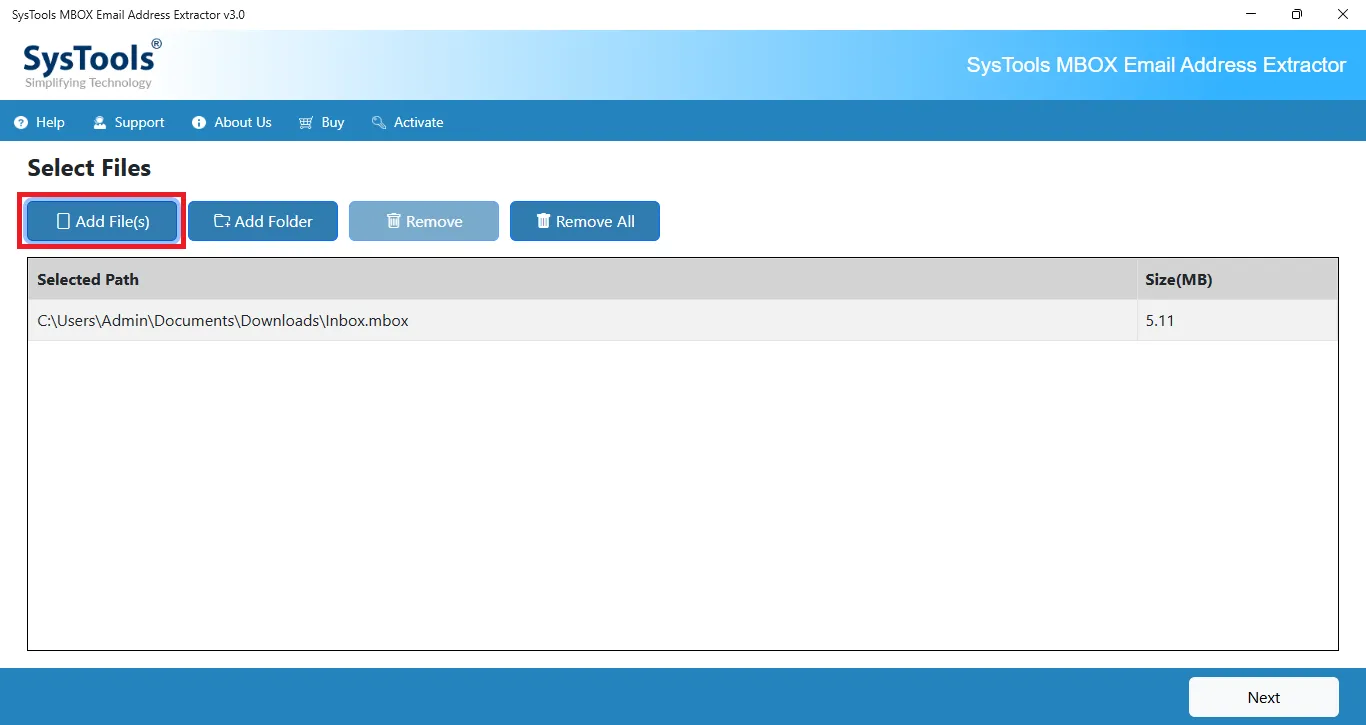Click the disabled Remove button
The width and height of the screenshot is (1366, 725).
[x=424, y=221]
